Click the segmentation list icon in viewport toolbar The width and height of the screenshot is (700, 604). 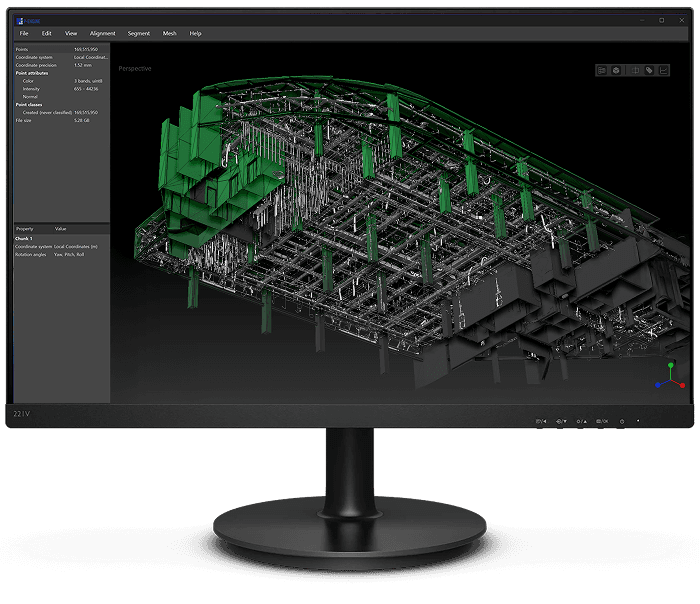click(x=602, y=70)
